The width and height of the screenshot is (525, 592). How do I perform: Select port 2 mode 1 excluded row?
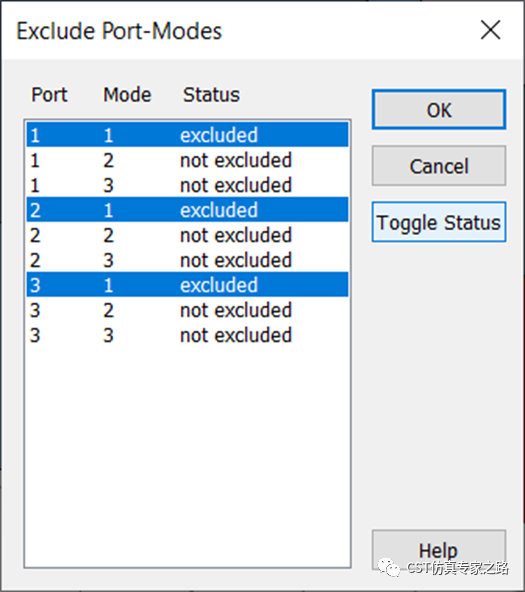187,210
